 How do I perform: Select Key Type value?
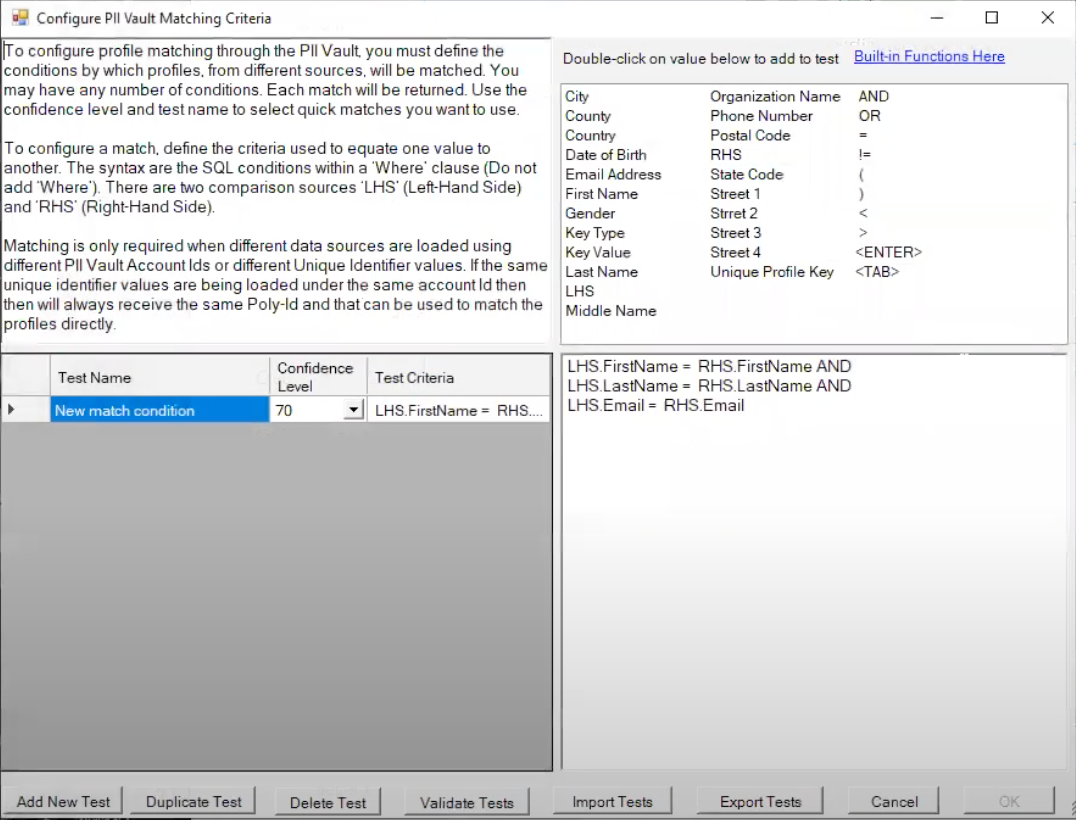tap(595, 233)
